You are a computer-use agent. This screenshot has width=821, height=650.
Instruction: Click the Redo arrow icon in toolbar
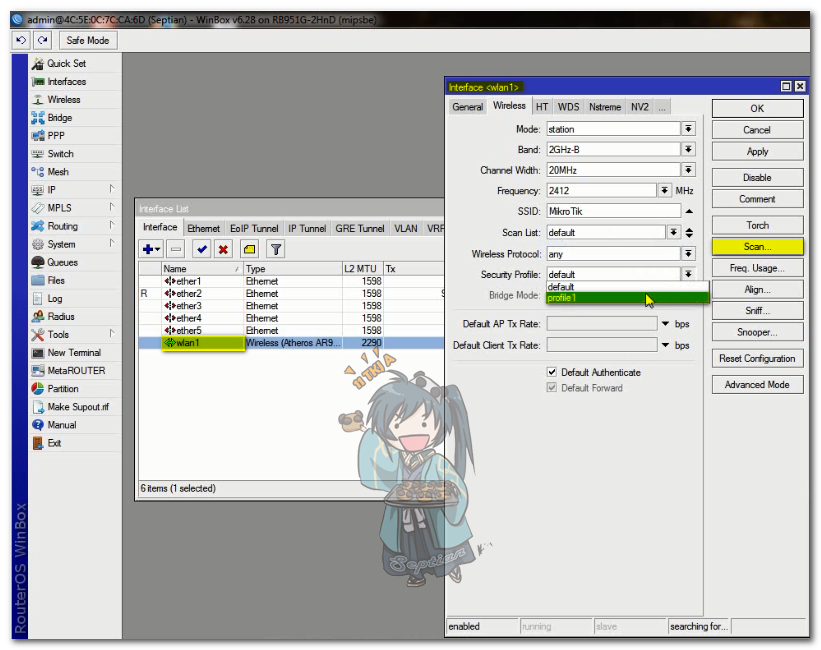pyautogui.click(x=43, y=40)
